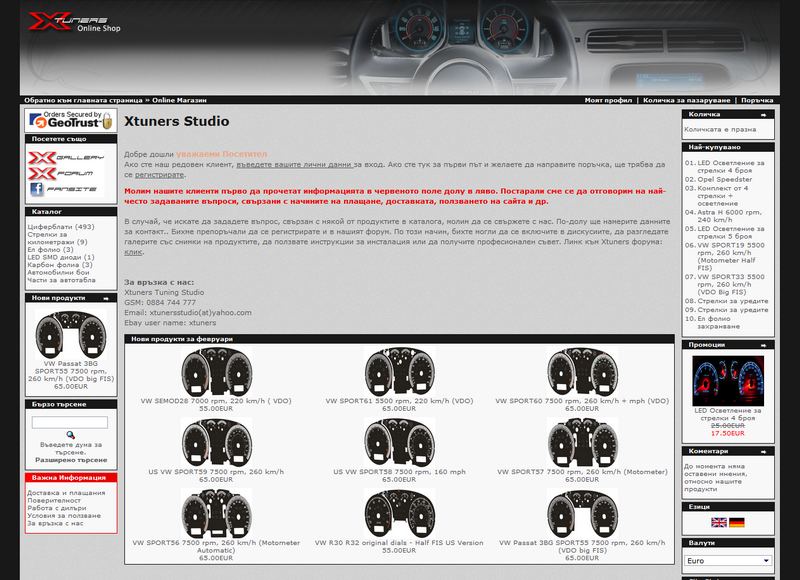Screen dimensions: 800x580
Task: Open bestseller 02 Opel Speedster
Action: [724, 179]
